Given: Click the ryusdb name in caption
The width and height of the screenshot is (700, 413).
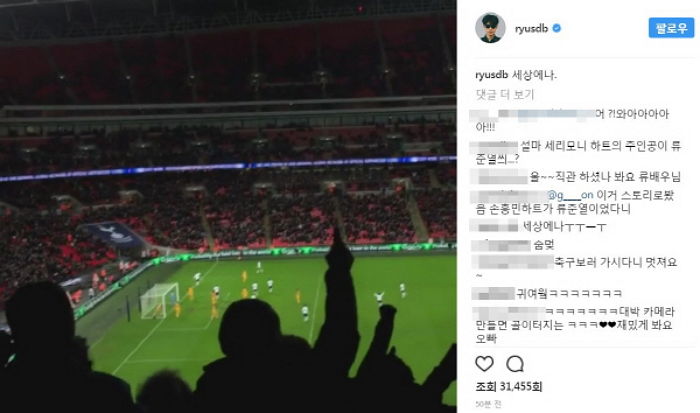Looking at the screenshot, I should coord(492,75).
